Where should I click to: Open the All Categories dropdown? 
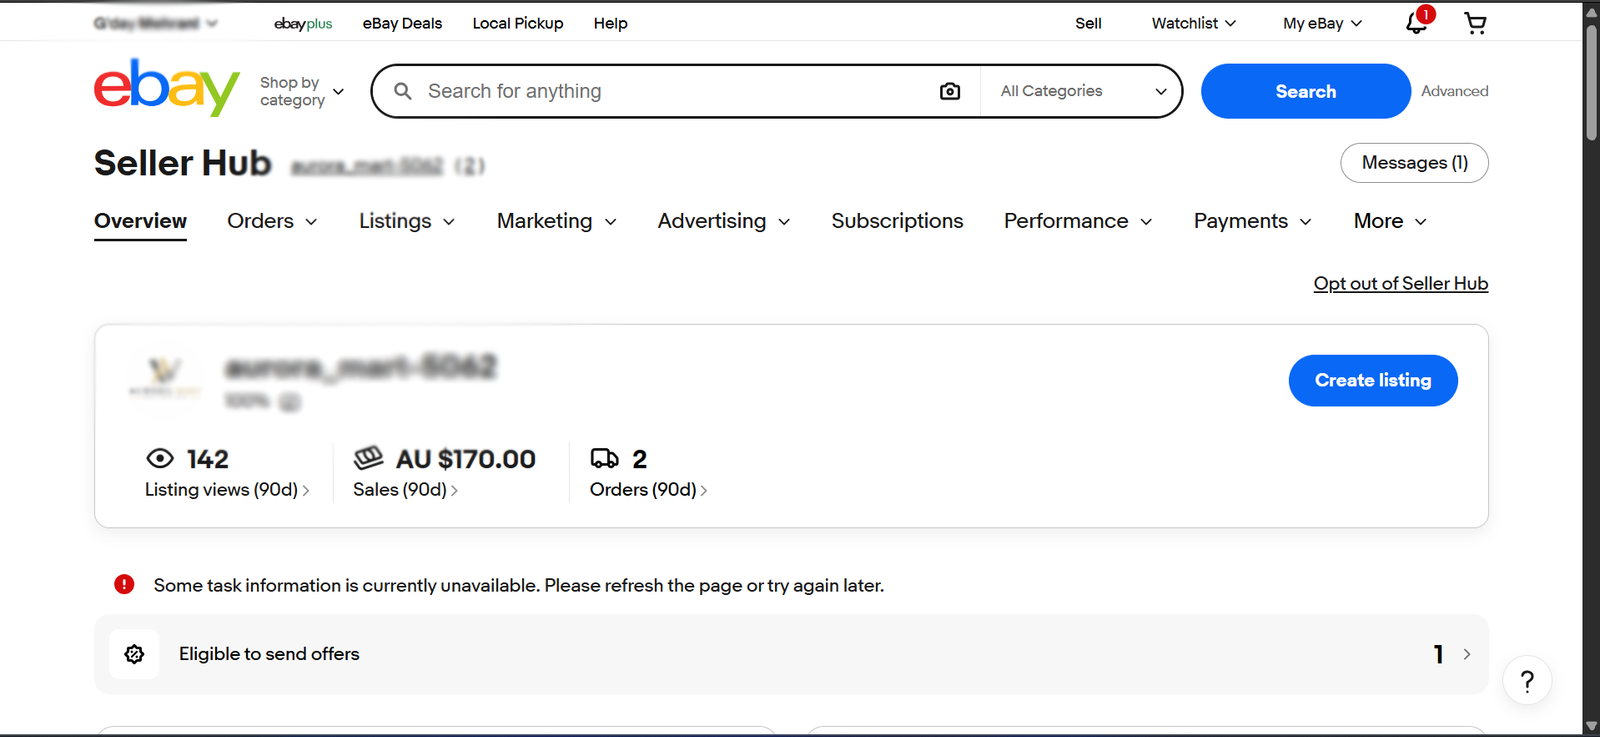coord(1083,91)
